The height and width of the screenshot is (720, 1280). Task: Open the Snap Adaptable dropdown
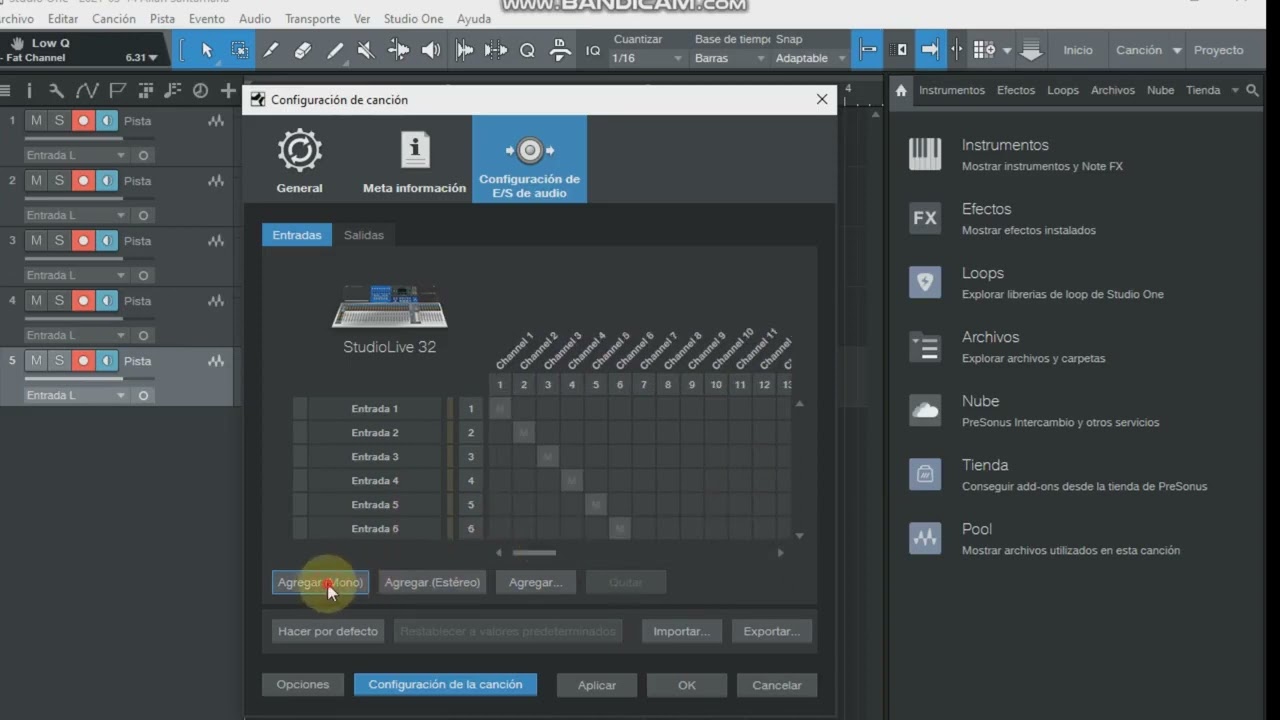point(811,58)
